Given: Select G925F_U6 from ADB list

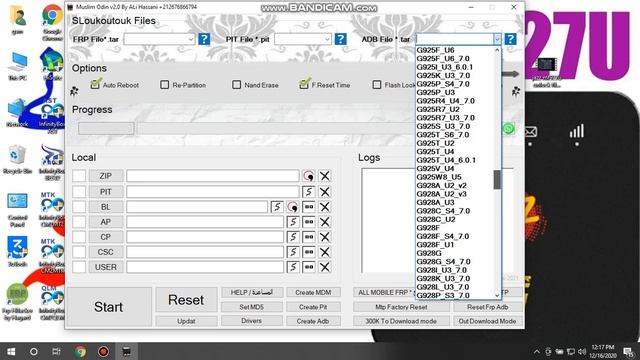Looking at the screenshot, I should [435, 50].
